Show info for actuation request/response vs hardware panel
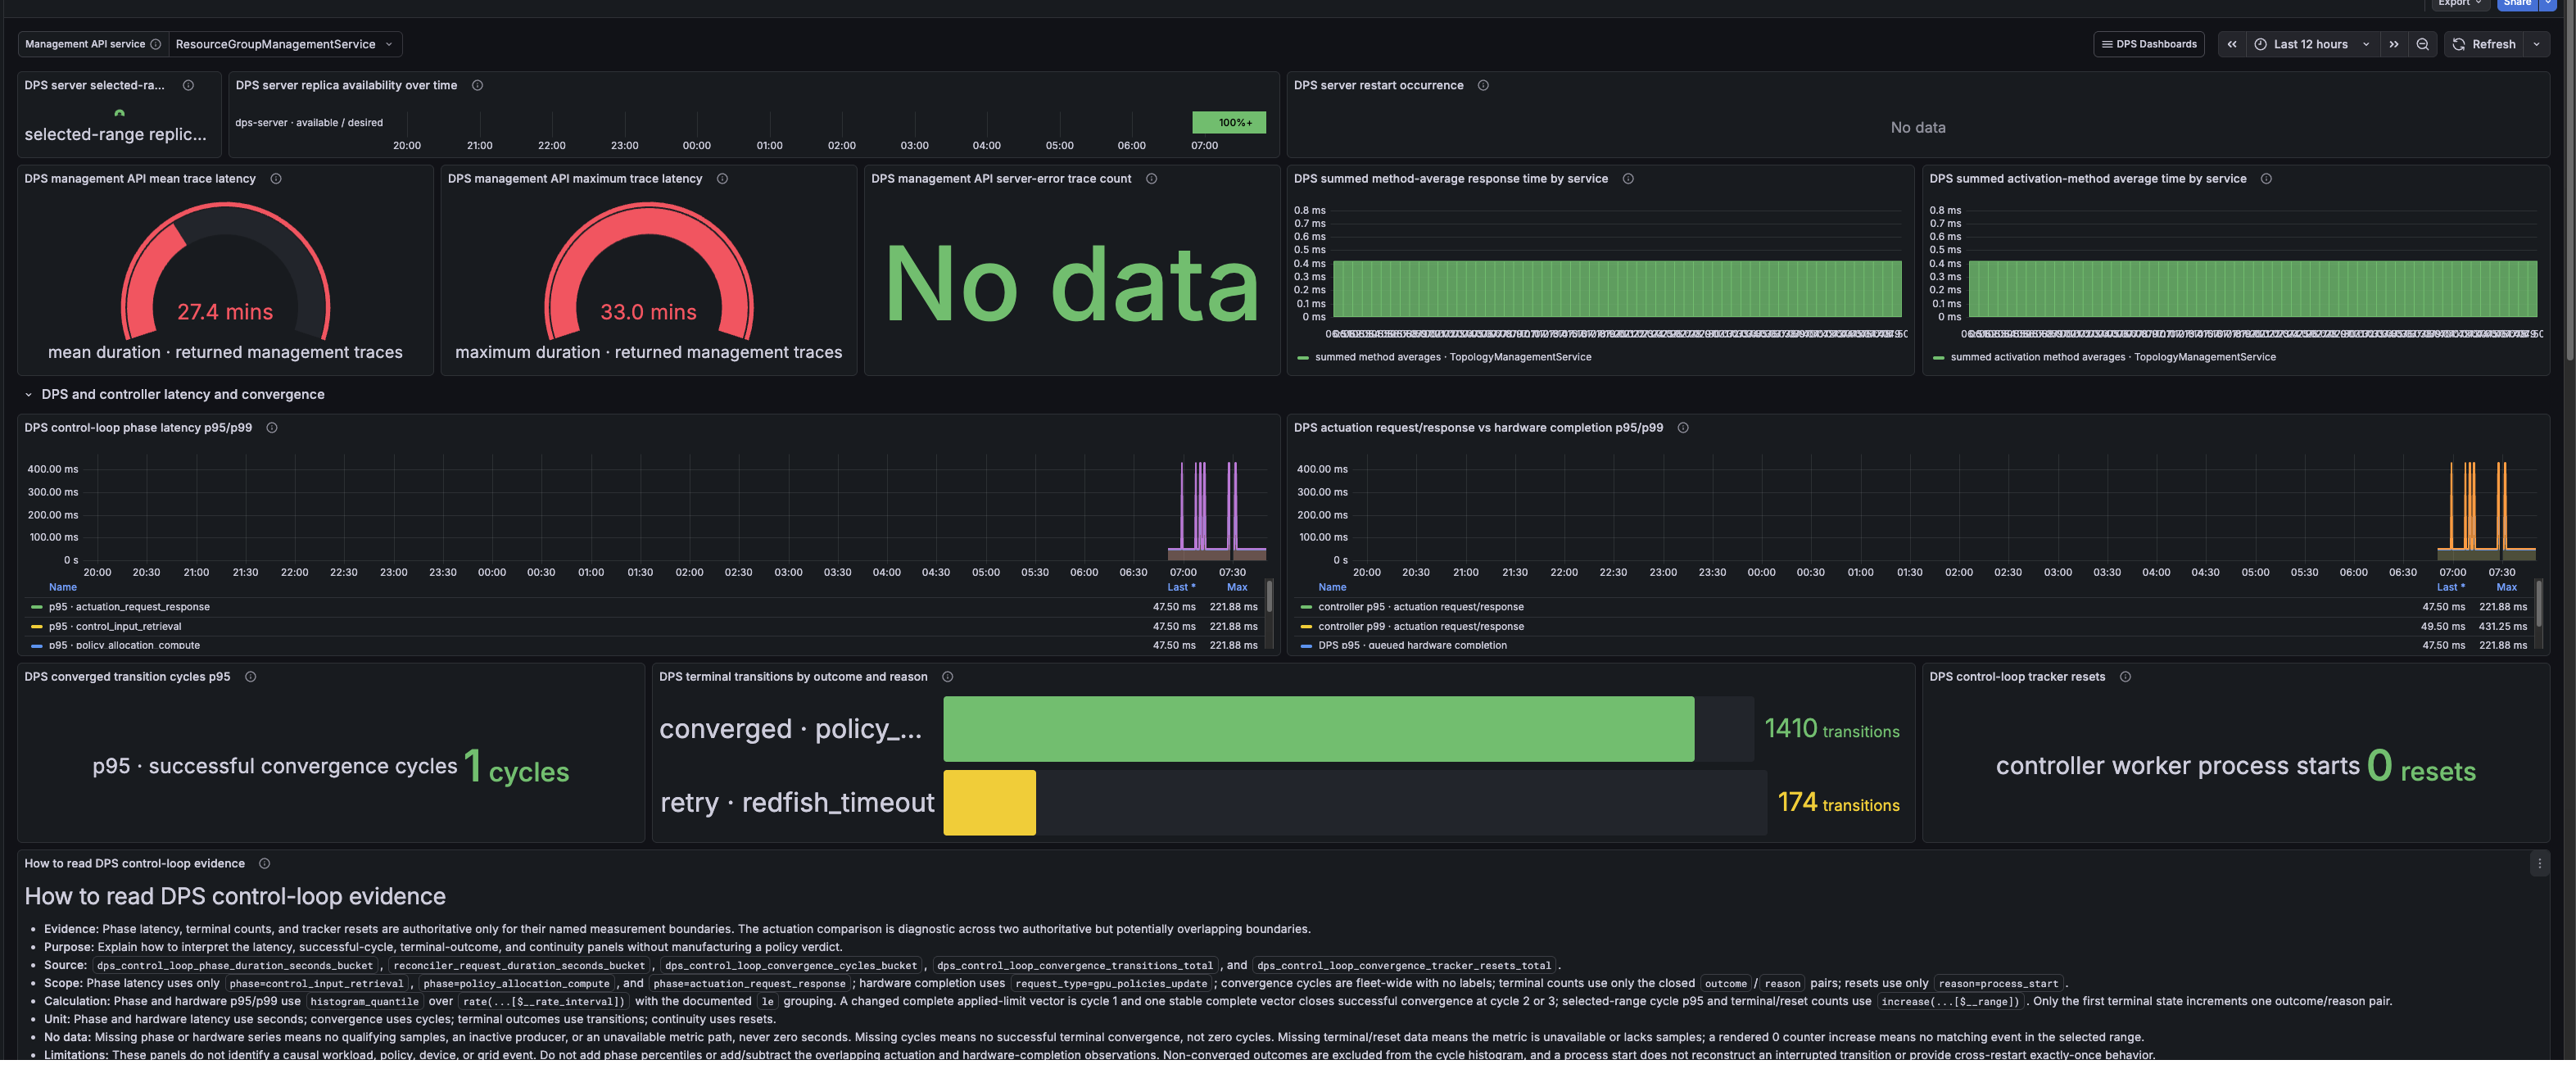Viewport: 2576px width, 1078px height. pyautogui.click(x=1683, y=428)
